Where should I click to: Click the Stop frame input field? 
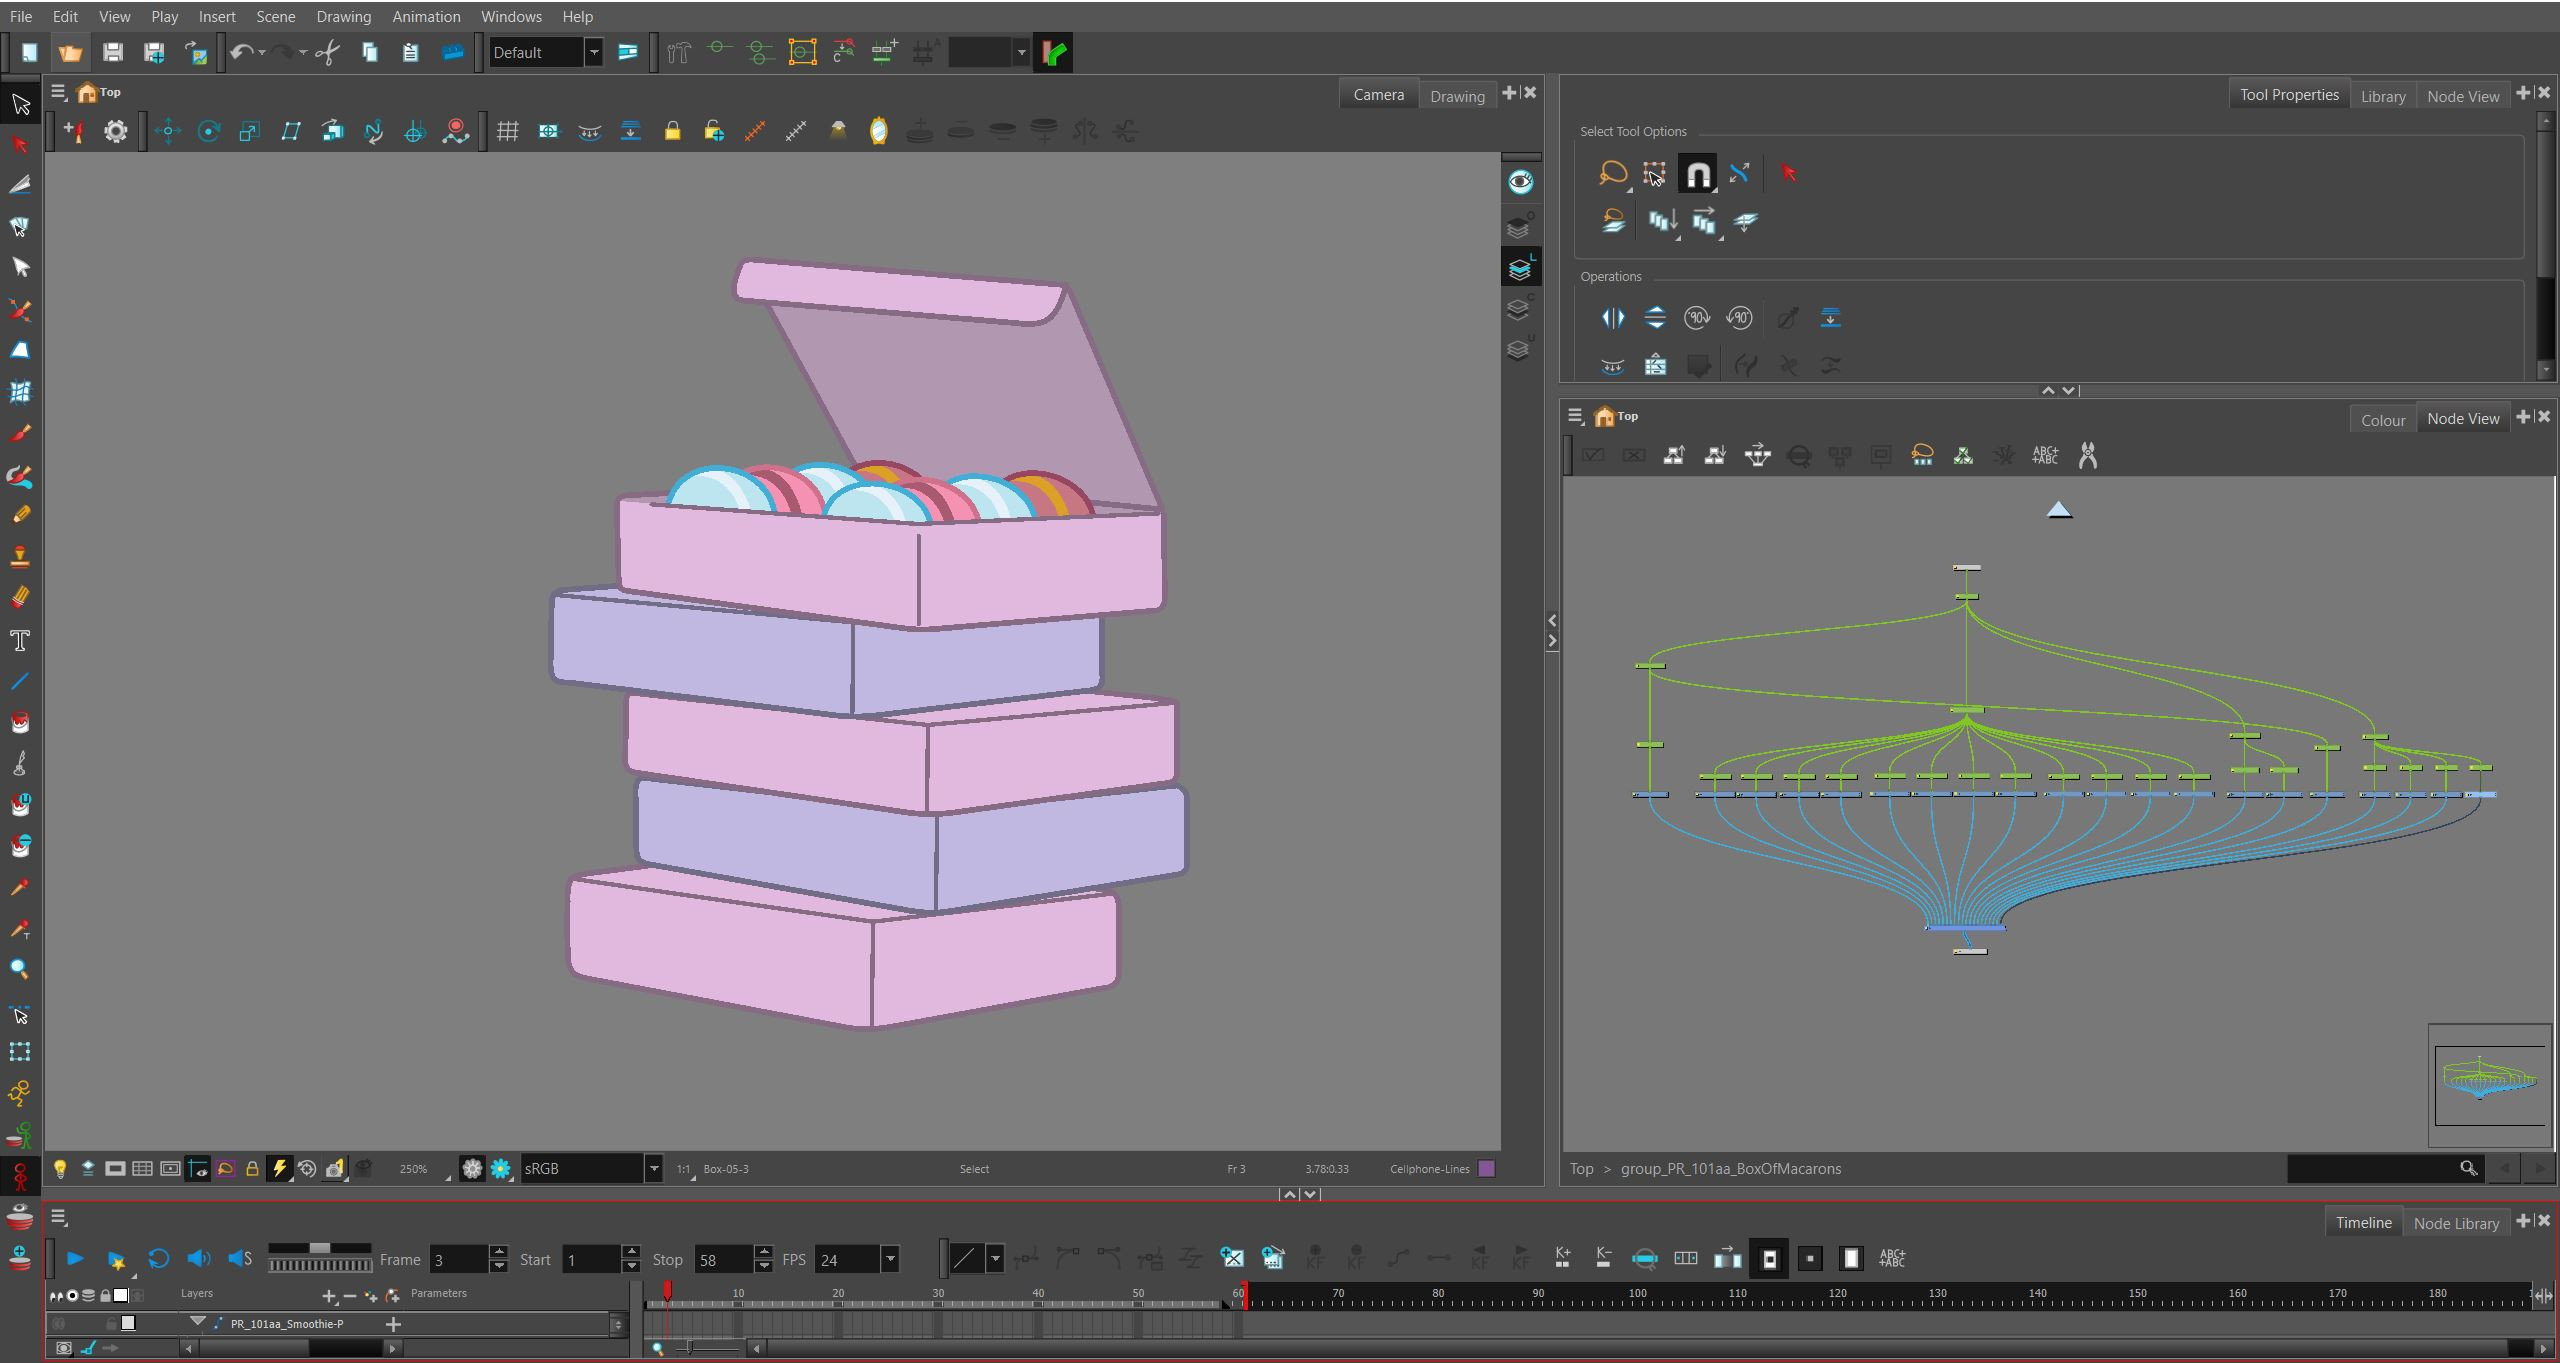click(x=722, y=1259)
